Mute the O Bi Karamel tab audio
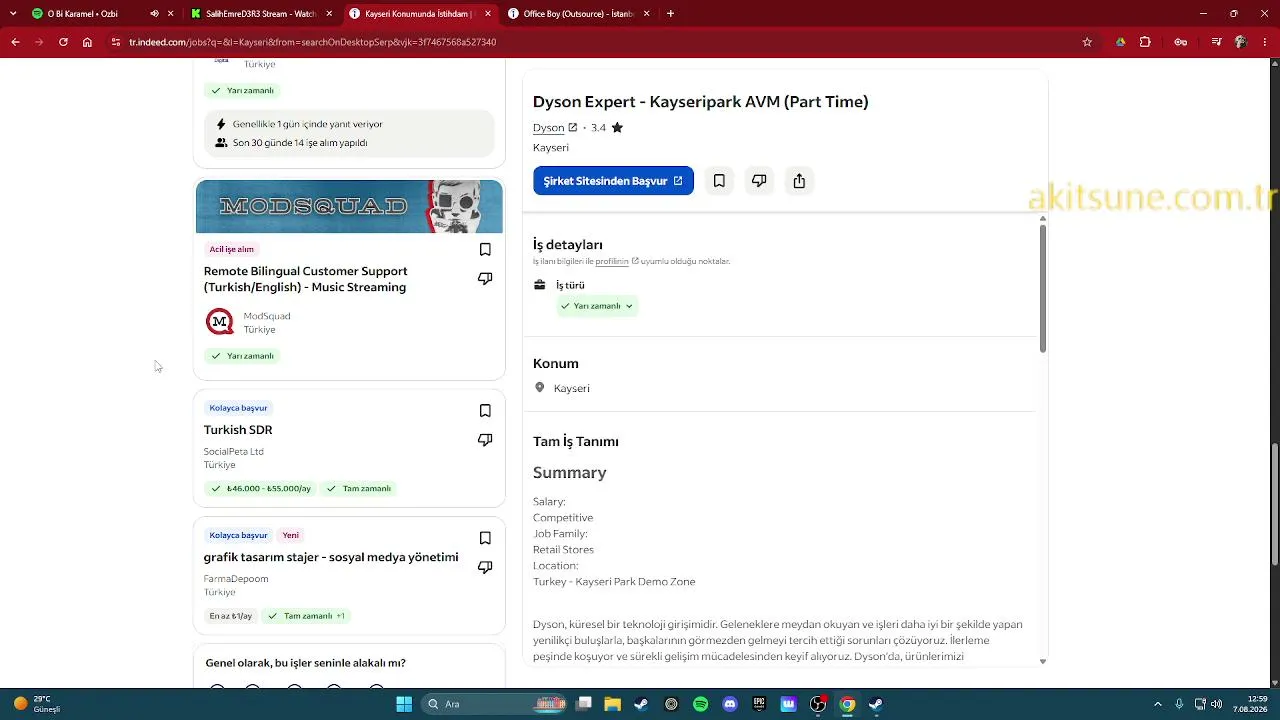Screen dimensions: 1280x720 pyautogui.click(x=154, y=14)
